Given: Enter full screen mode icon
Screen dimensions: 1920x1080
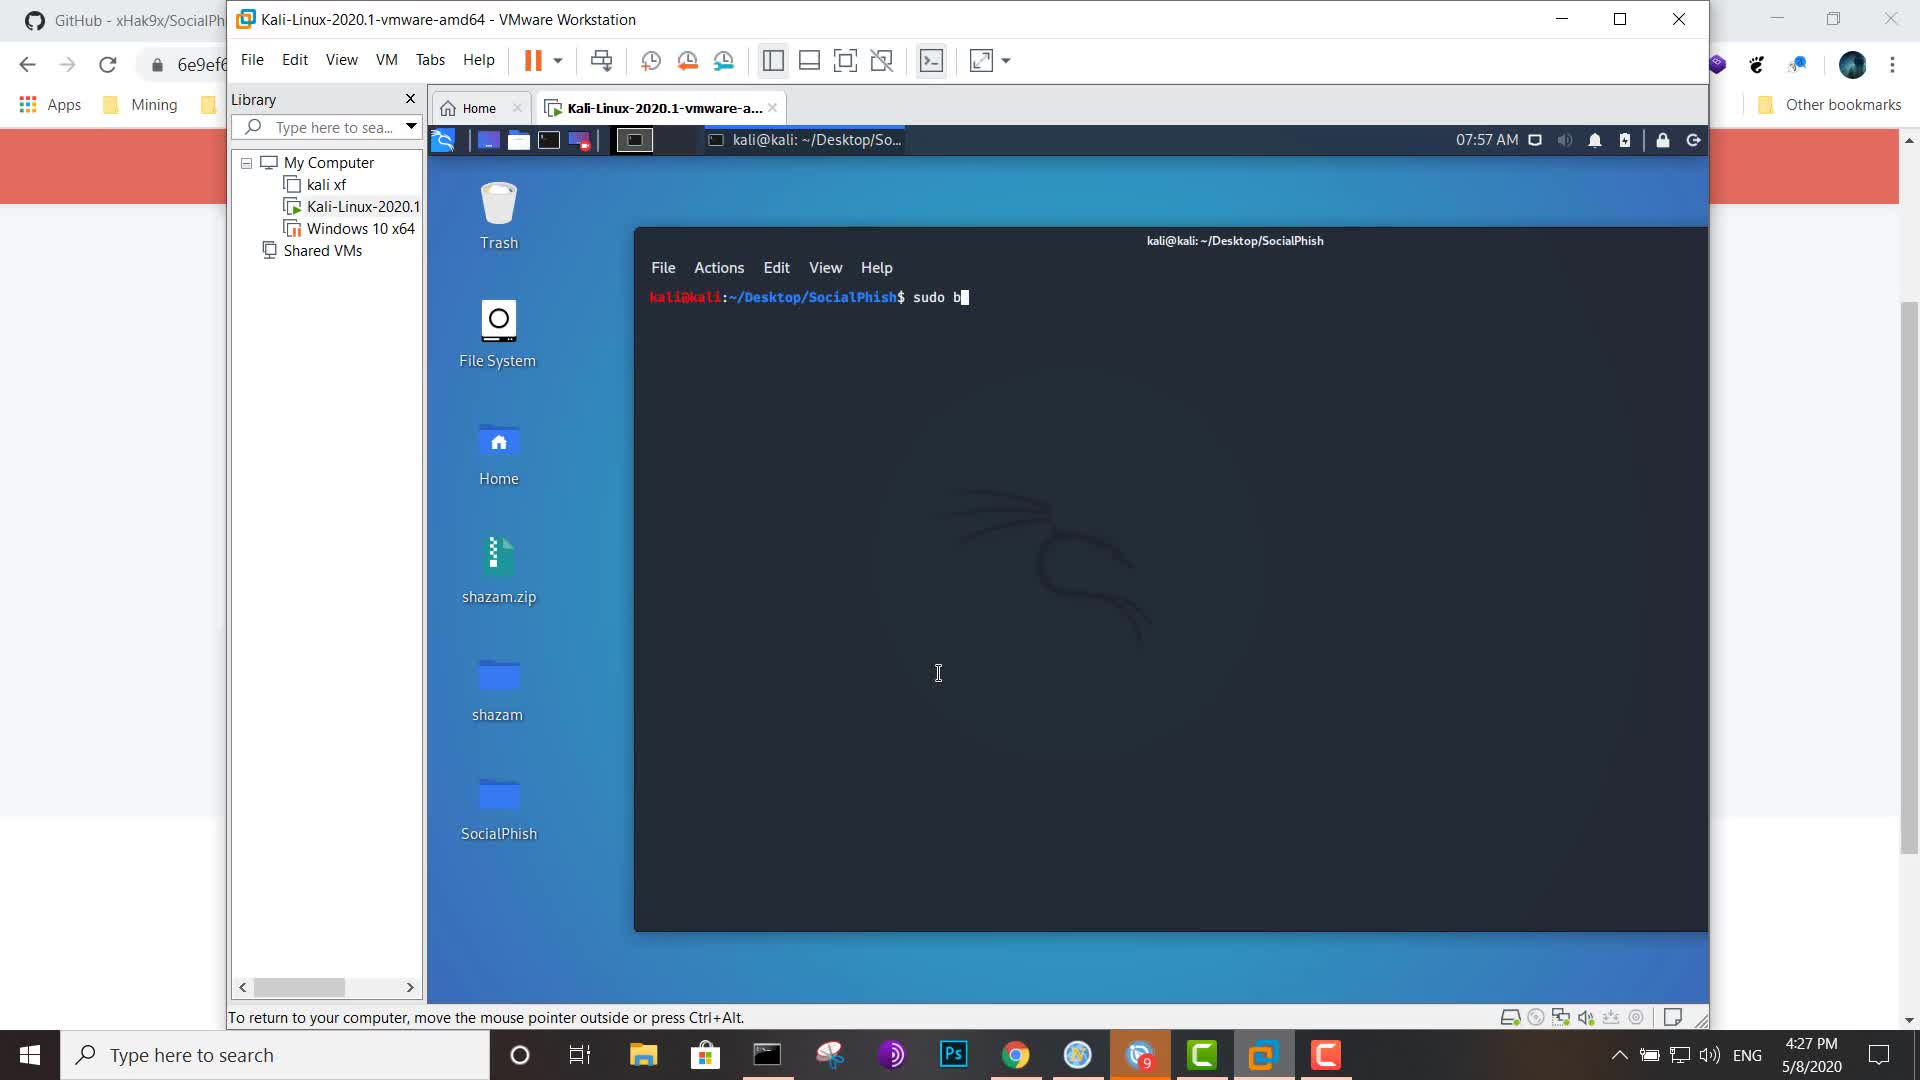Looking at the screenshot, I should point(845,61).
